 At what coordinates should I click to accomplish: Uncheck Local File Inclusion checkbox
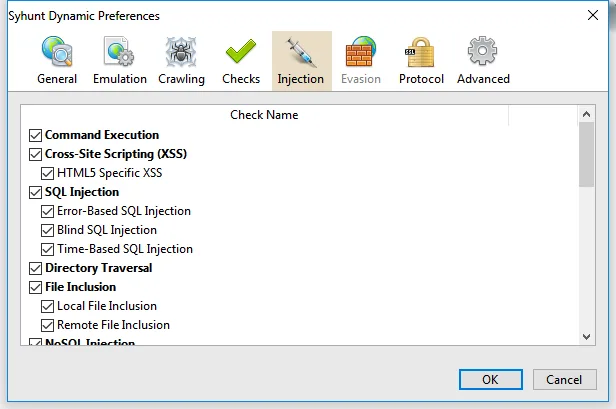48,306
